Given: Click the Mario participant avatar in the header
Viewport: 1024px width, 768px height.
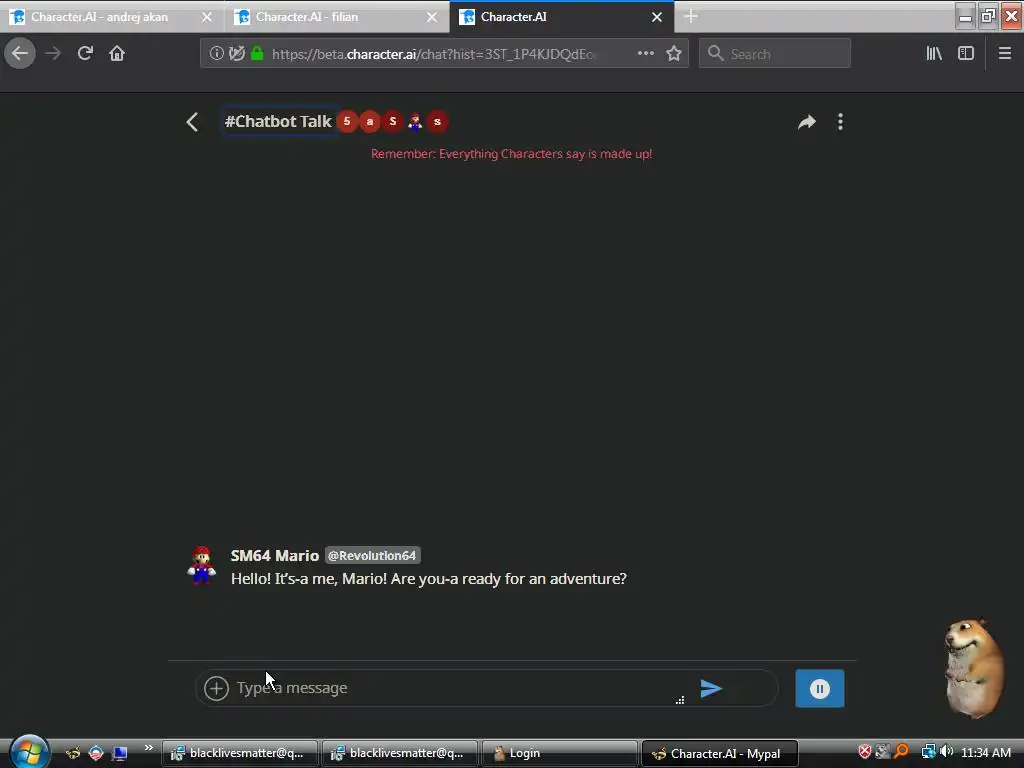Looking at the screenshot, I should [x=415, y=121].
